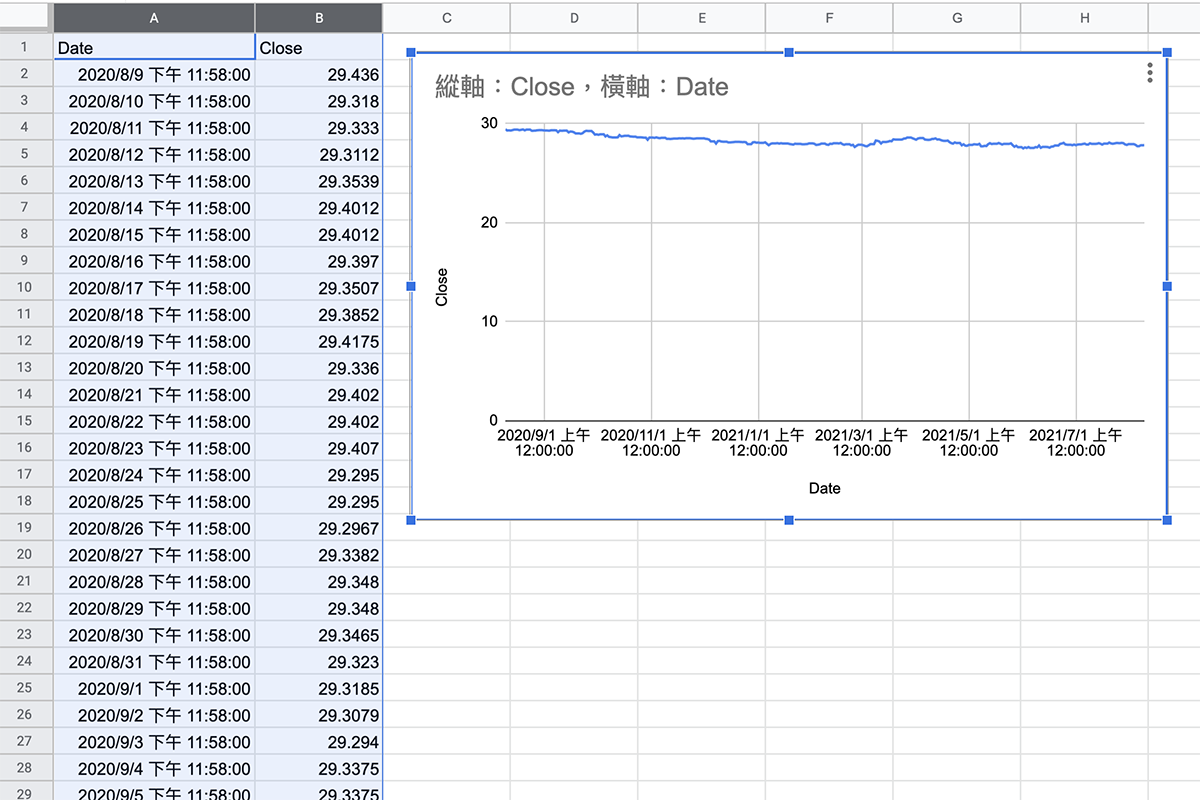1200x800 pixels.
Task: Click the chart's bottom-center resize handle
Action: tap(789, 520)
